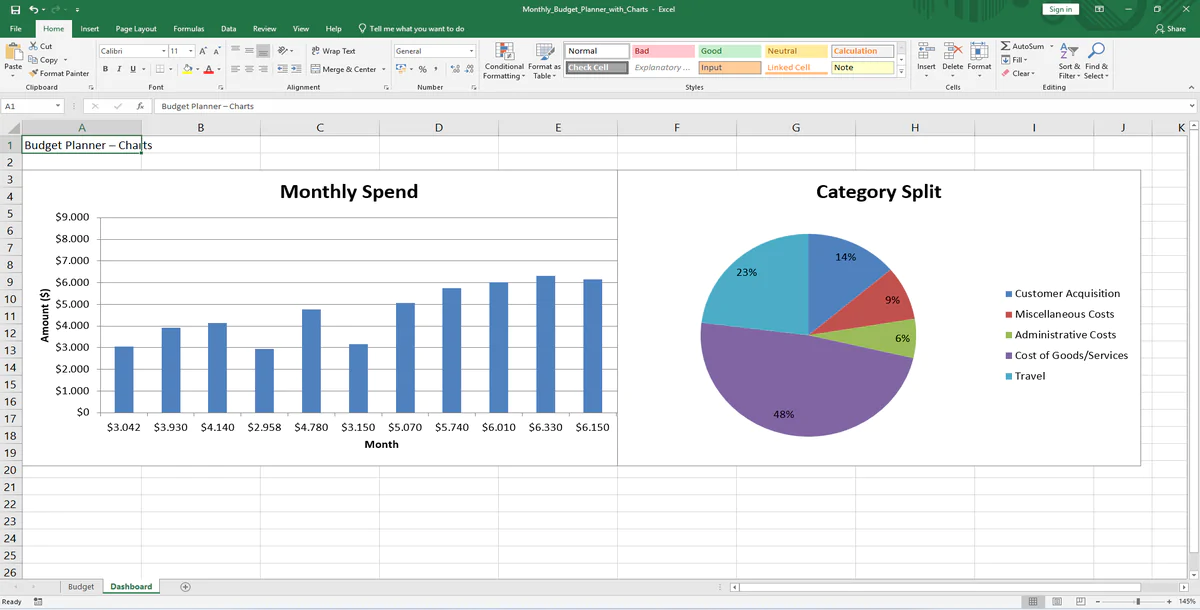This screenshot has height=610, width=1200.
Task: Click the Increase Decimal icon
Action: point(454,69)
